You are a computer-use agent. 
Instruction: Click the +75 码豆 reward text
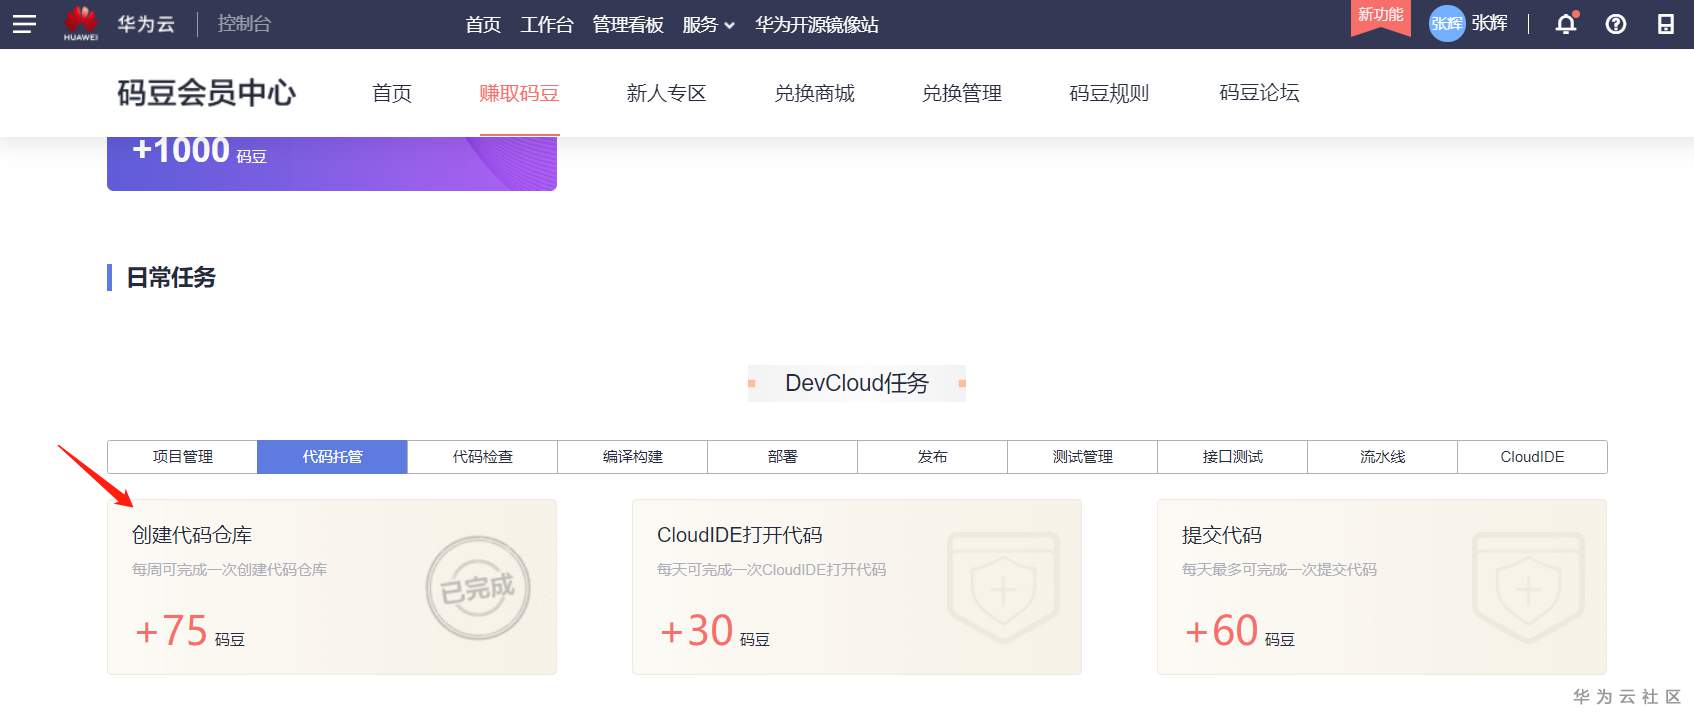pyautogui.click(x=190, y=631)
